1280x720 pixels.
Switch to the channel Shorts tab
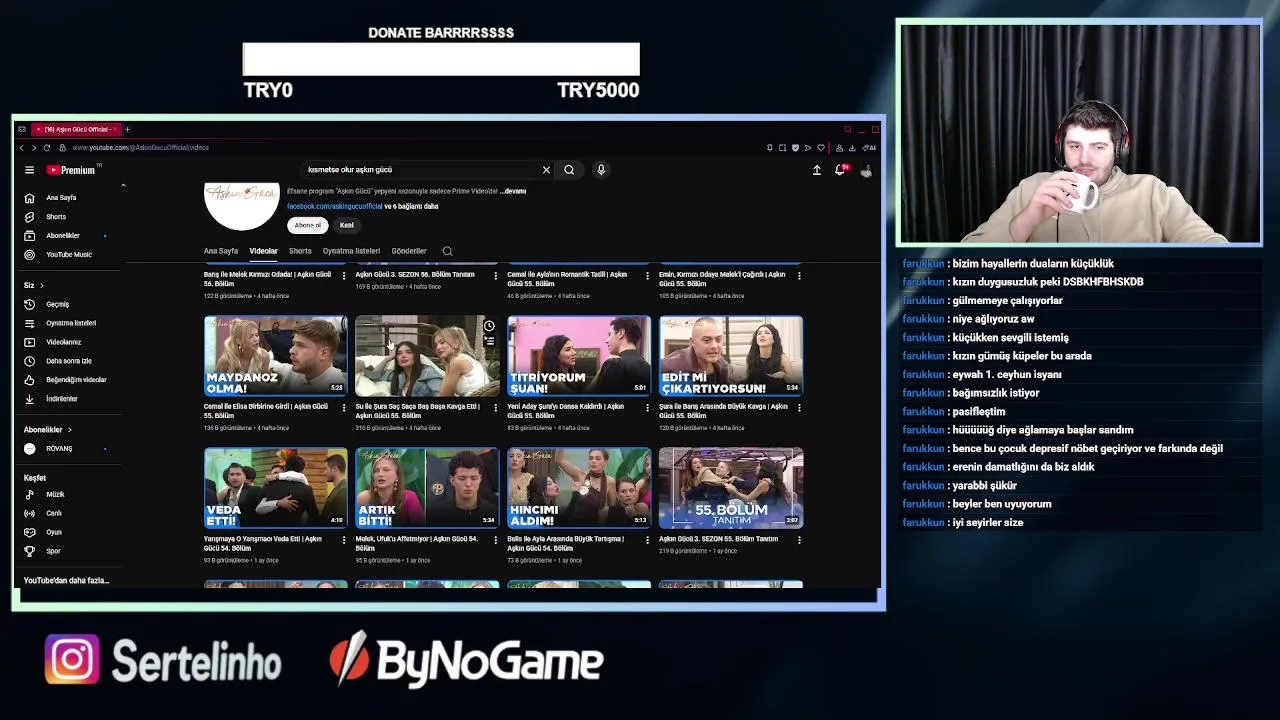(x=300, y=251)
